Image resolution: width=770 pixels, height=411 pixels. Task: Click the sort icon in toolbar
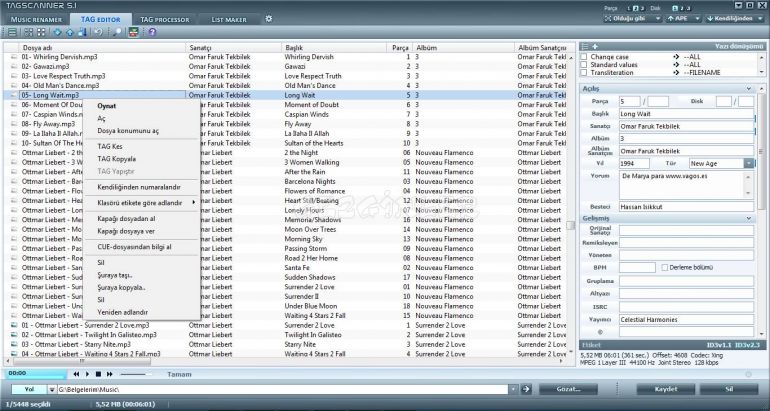coord(82,32)
